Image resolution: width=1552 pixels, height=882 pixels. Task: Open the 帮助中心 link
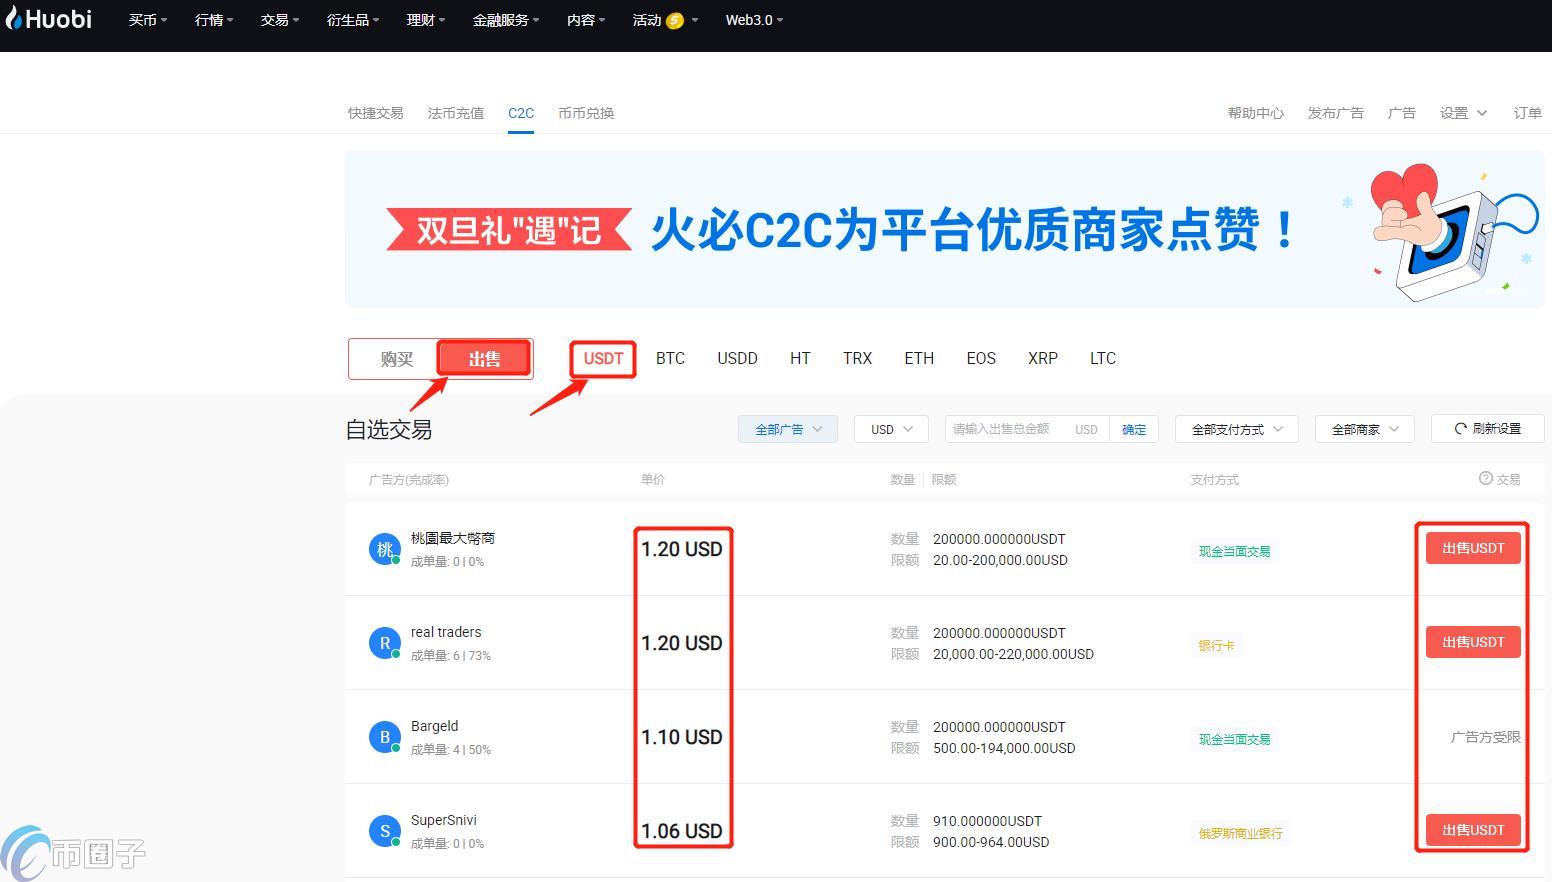pos(1256,113)
